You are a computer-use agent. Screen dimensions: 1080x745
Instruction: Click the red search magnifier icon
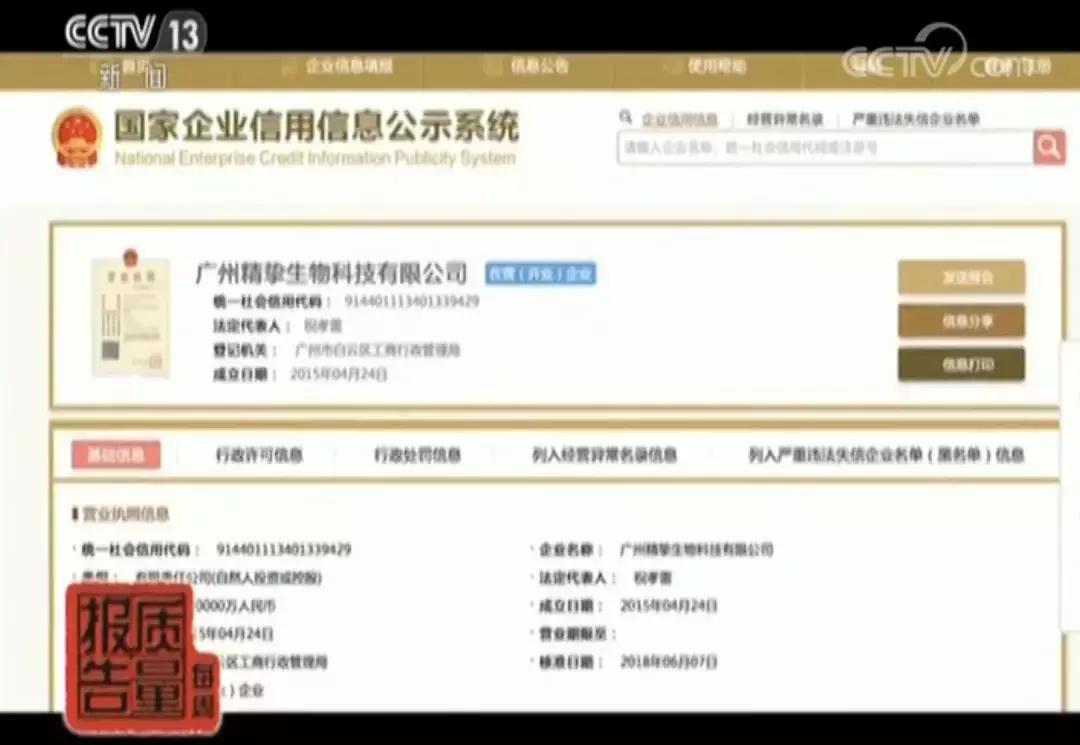(x=1049, y=147)
